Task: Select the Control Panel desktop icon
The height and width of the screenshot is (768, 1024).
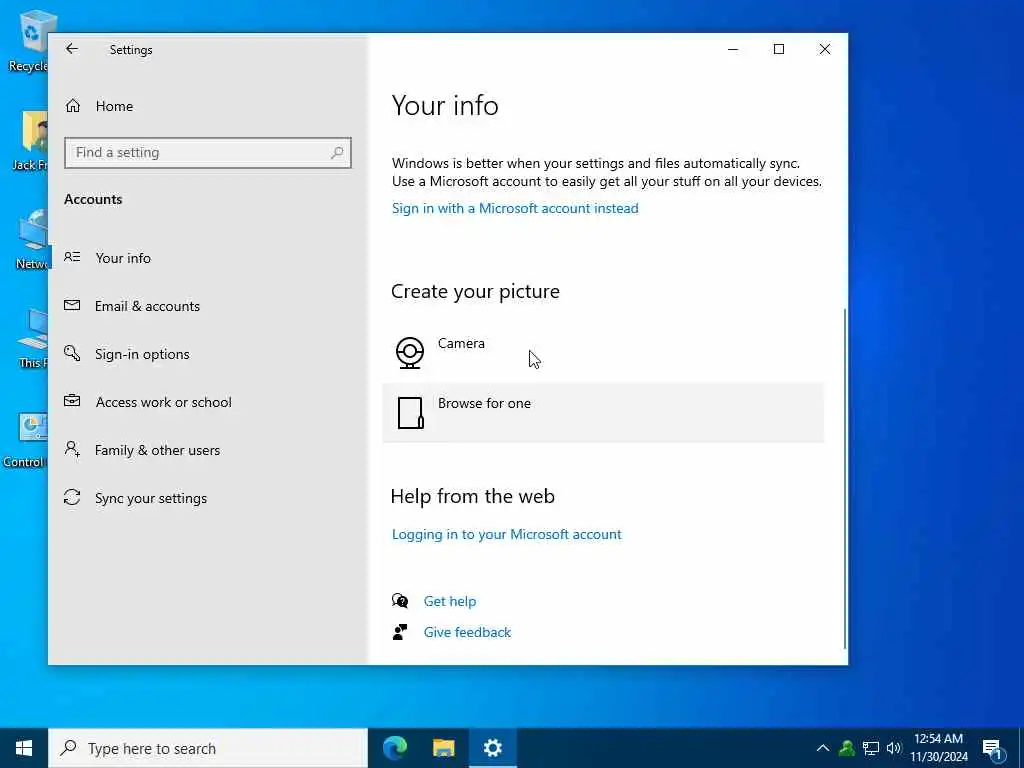Action: click(26, 440)
